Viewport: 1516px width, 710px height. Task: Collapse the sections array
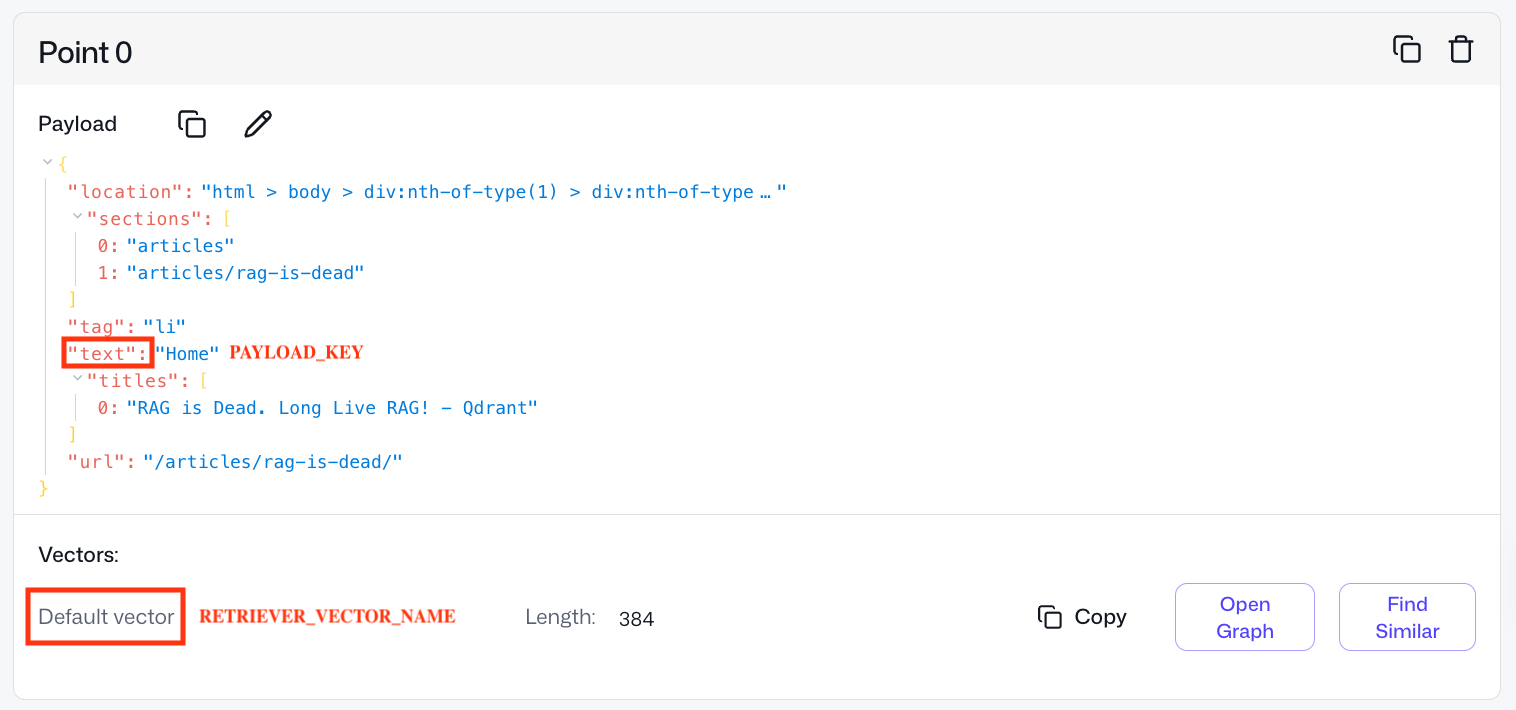click(77, 218)
